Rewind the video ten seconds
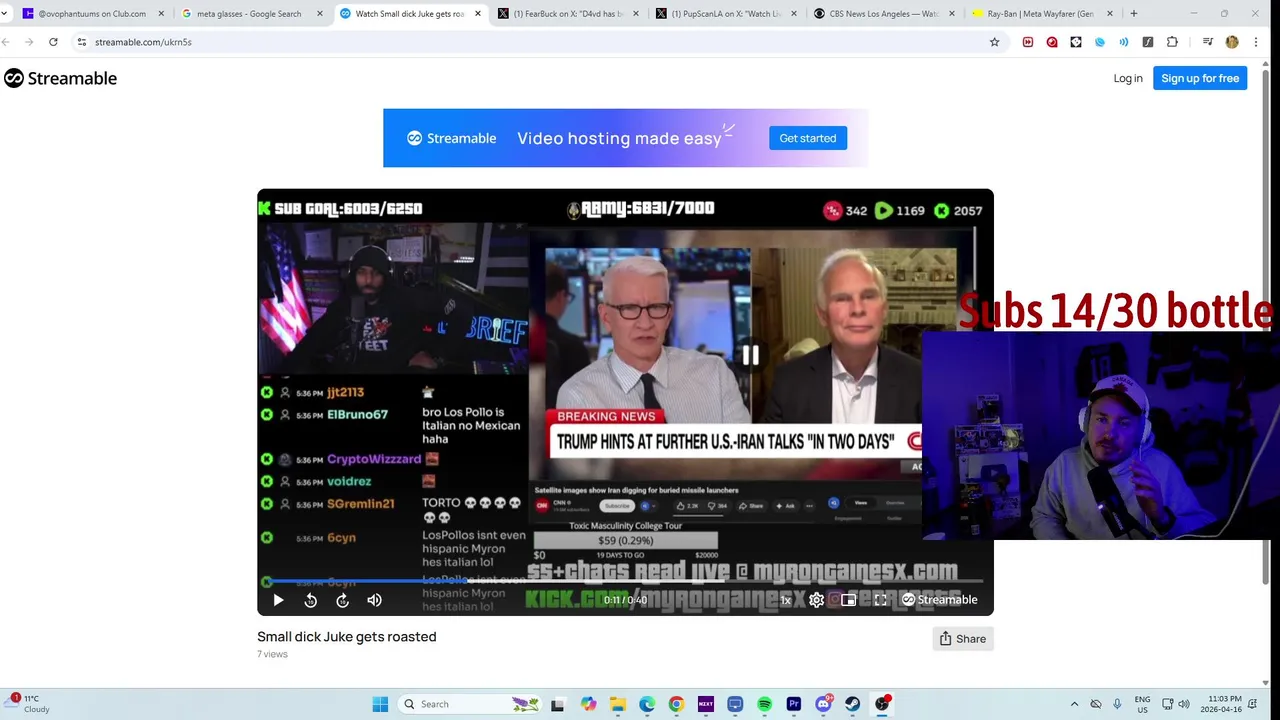Image resolution: width=1280 pixels, height=720 pixels. (x=310, y=600)
